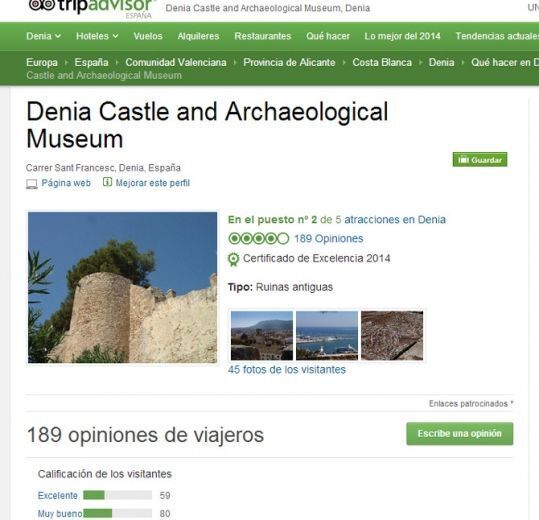The height and width of the screenshot is (520, 539).
Task: Open the 45 fotos de los visitantes link
Action: coord(287,369)
